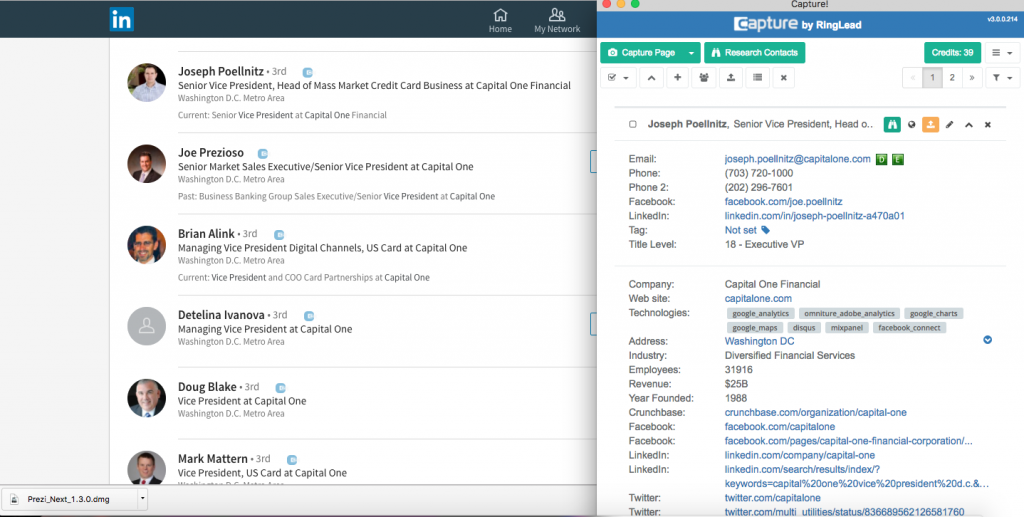Click the list view toolbar icon
This screenshot has height=517, width=1024.
tap(758, 78)
